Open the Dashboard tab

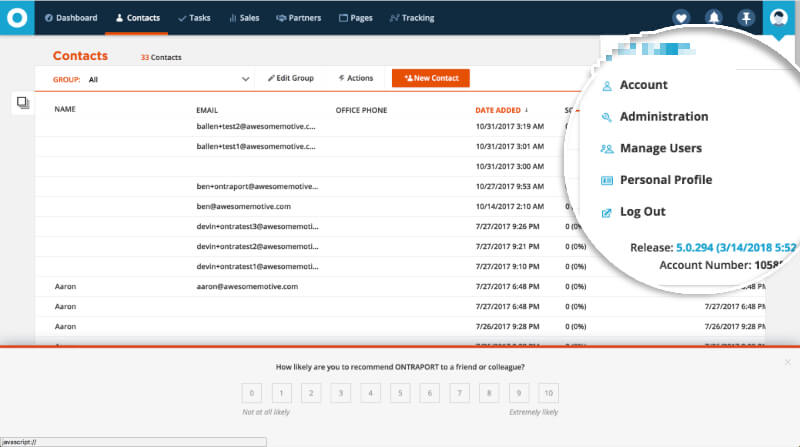(x=71, y=18)
